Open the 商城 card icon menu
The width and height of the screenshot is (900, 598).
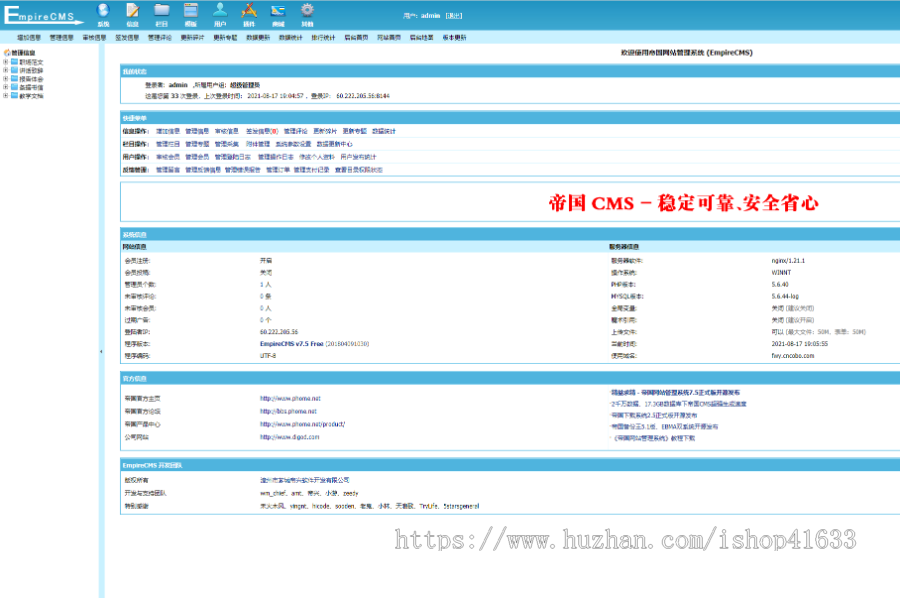coord(278,15)
